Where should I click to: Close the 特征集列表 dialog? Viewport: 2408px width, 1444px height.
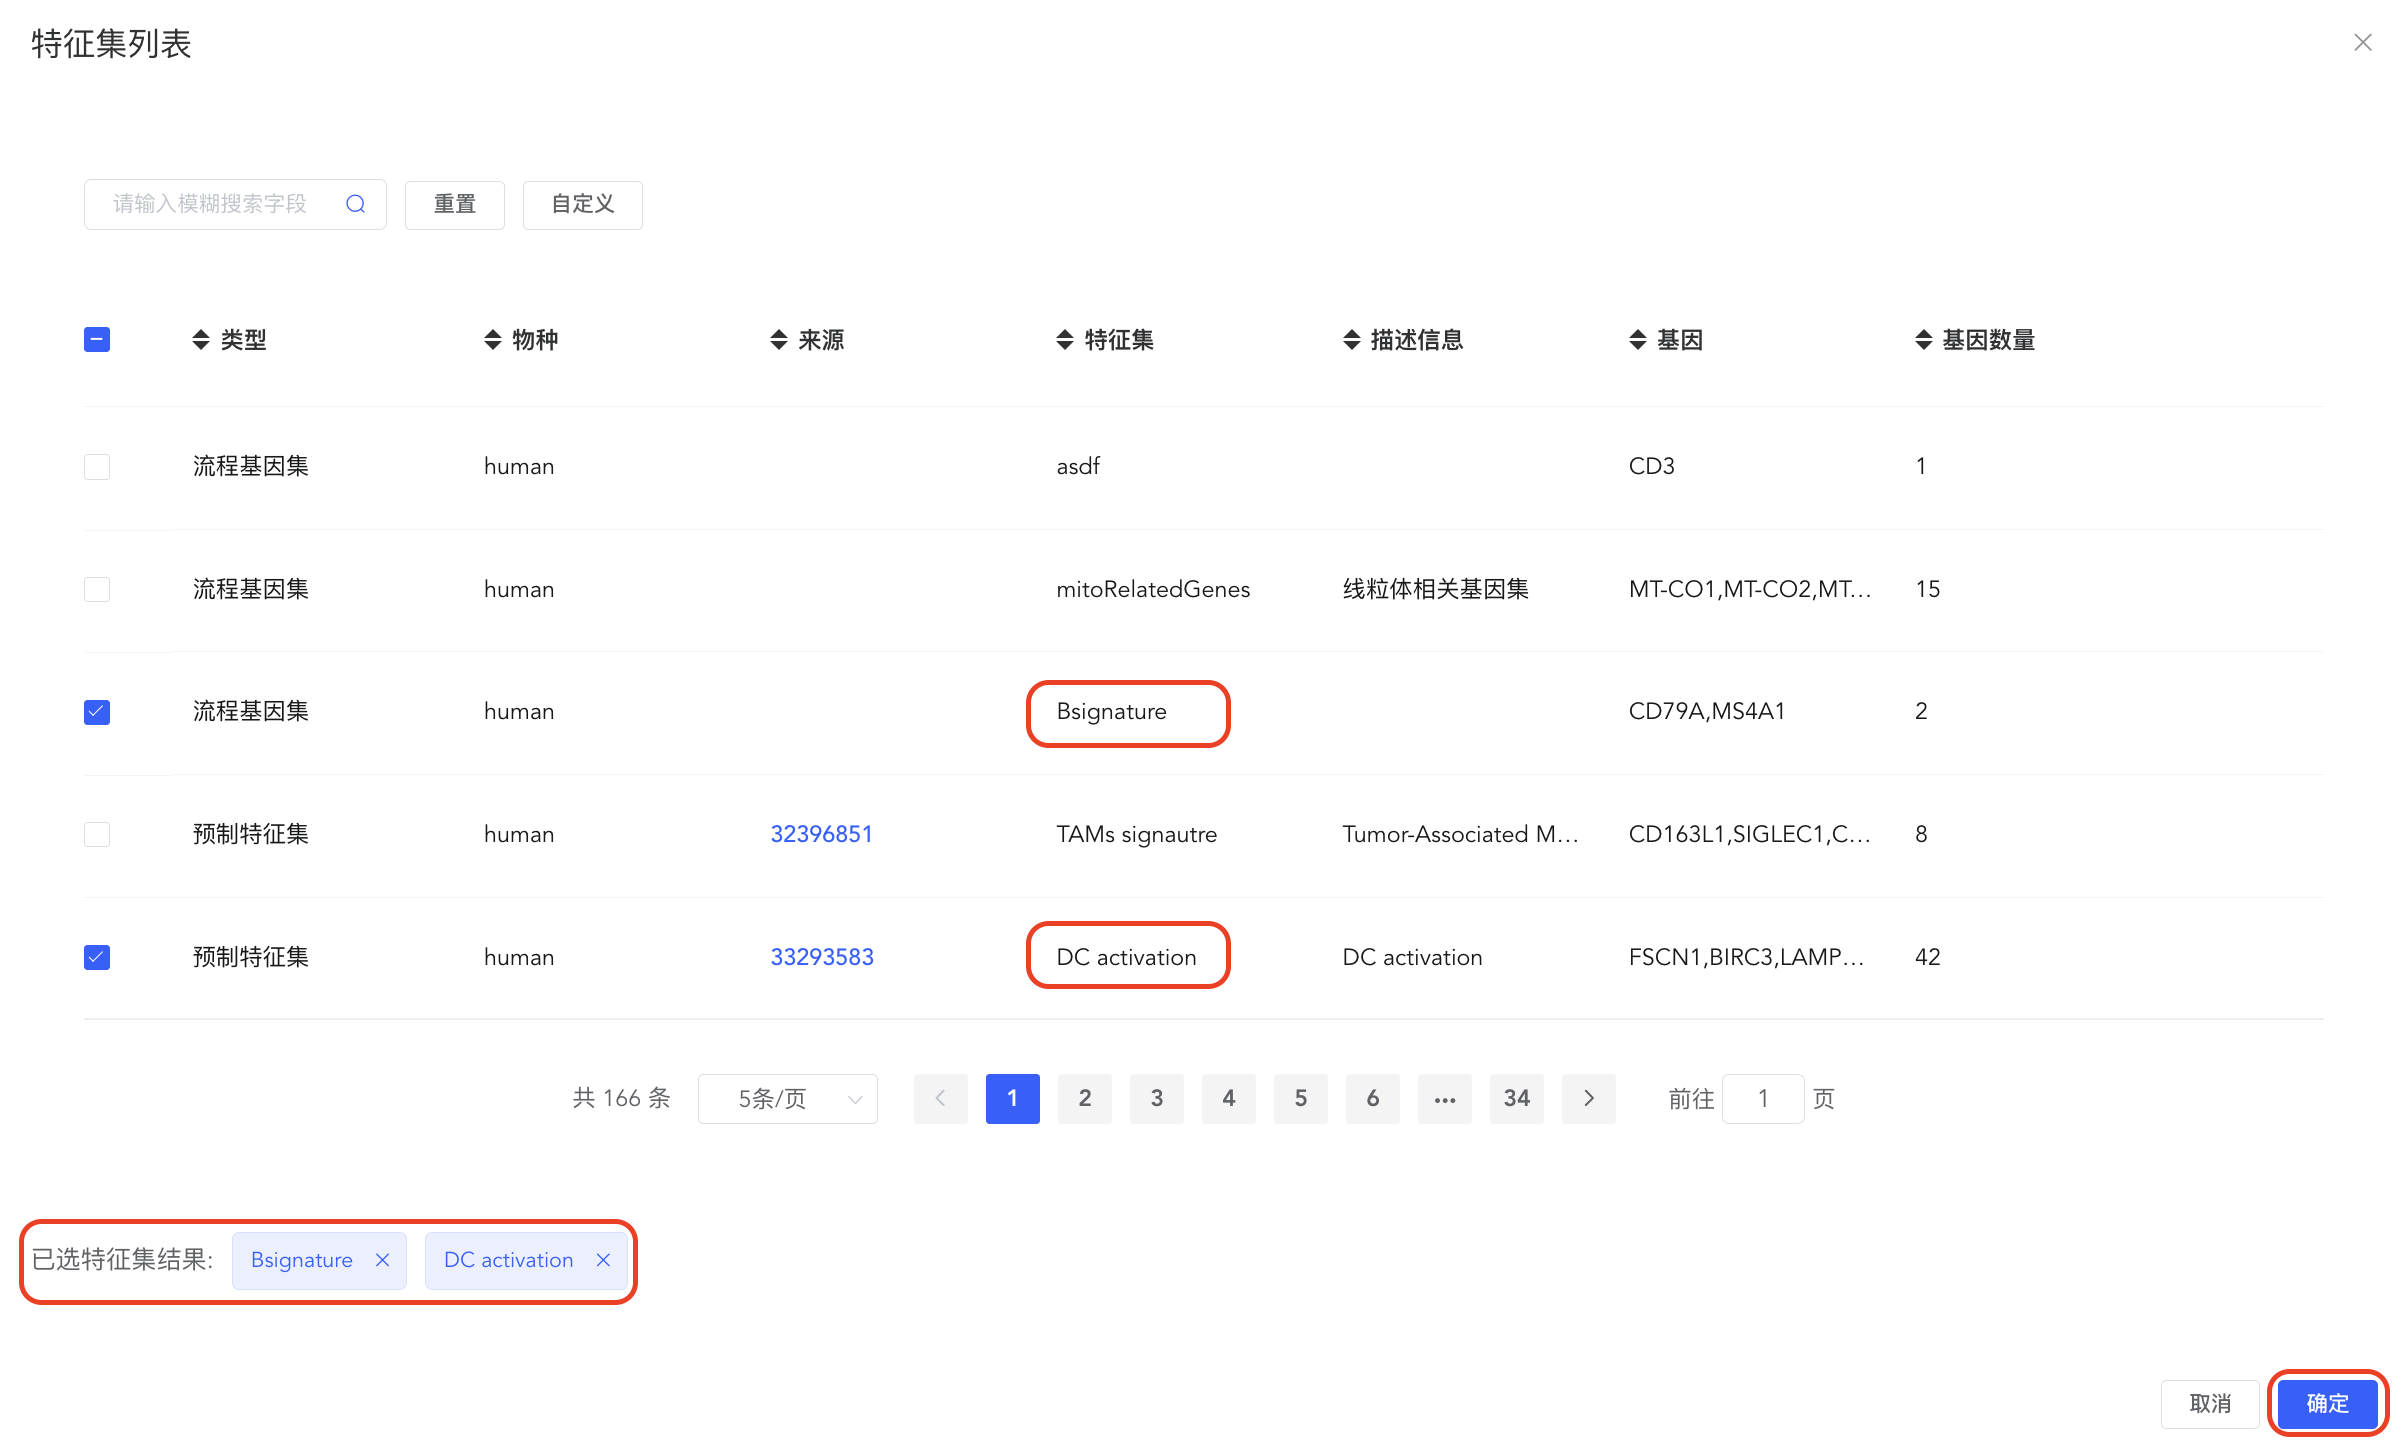(2363, 43)
